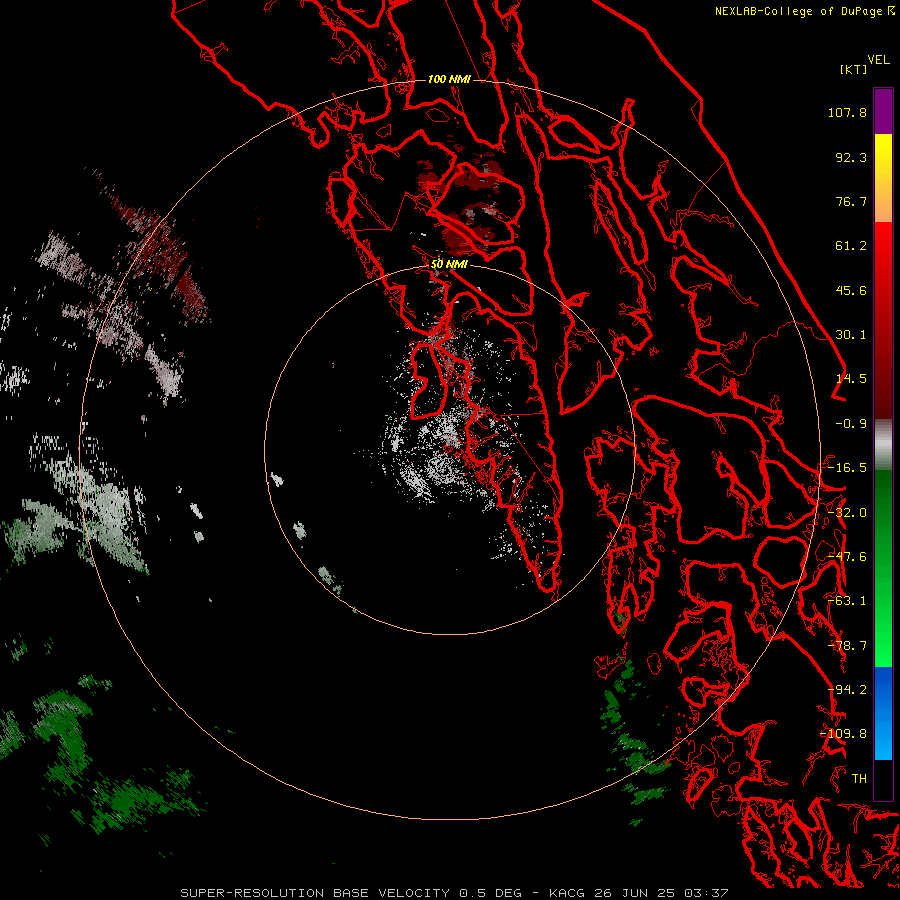Click the 30.1 legend value
Image resolution: width=900 pixels, height=900 pixels.
click(x=851, y=335)
